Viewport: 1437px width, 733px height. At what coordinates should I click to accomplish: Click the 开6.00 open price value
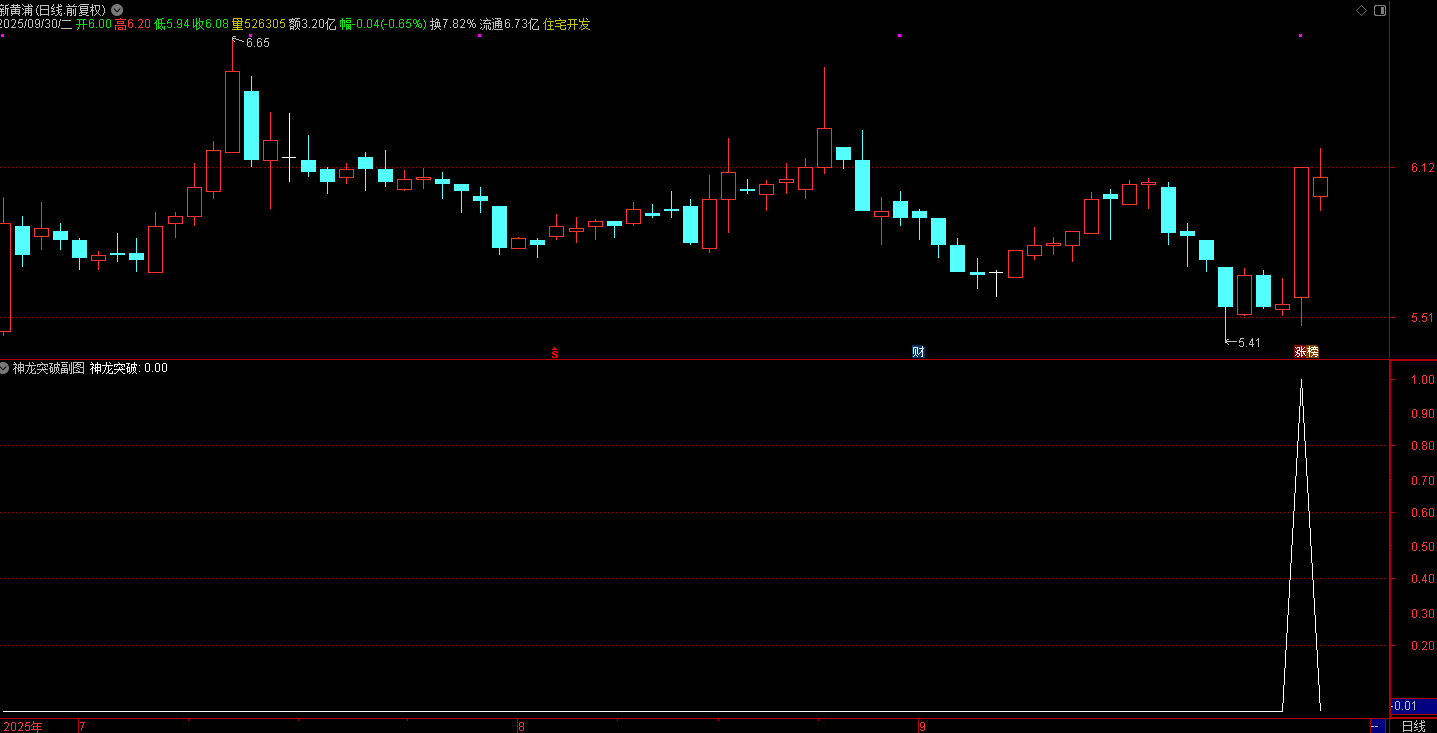94,24
